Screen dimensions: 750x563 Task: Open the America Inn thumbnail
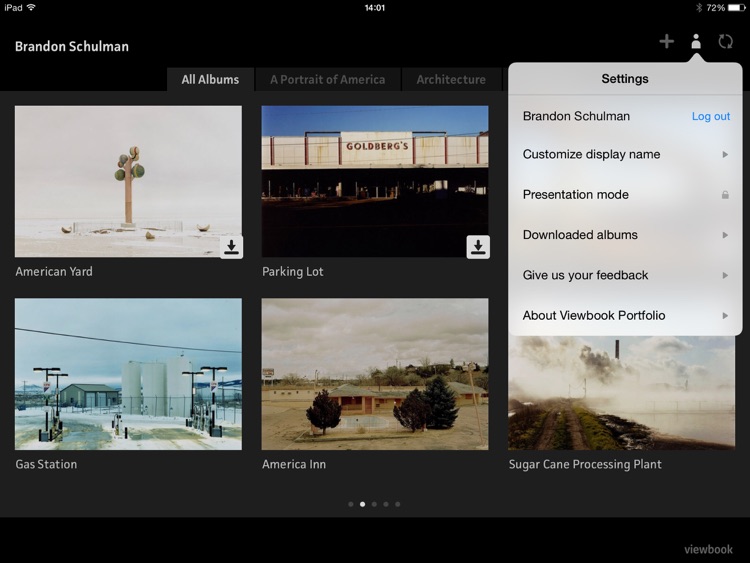click(x=375, y=374)
